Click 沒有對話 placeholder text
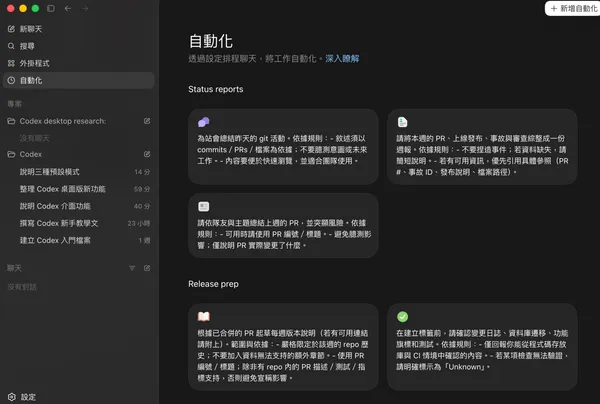Image resolution: width=600 pixels, height=404 pixels. pos(22,287)
